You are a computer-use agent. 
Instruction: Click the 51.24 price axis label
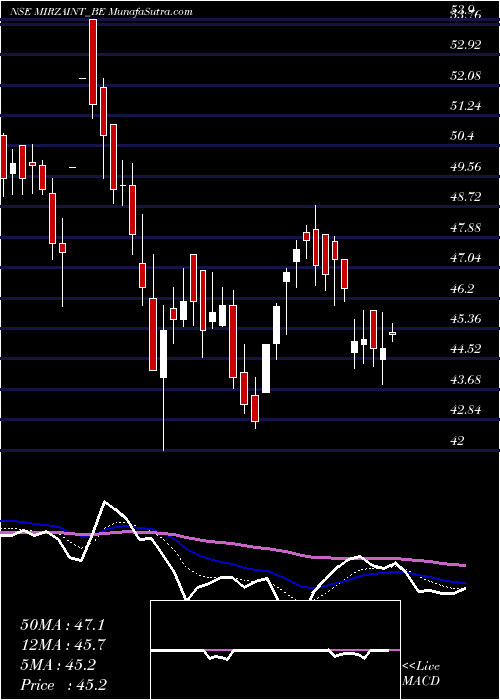[466, 106]
